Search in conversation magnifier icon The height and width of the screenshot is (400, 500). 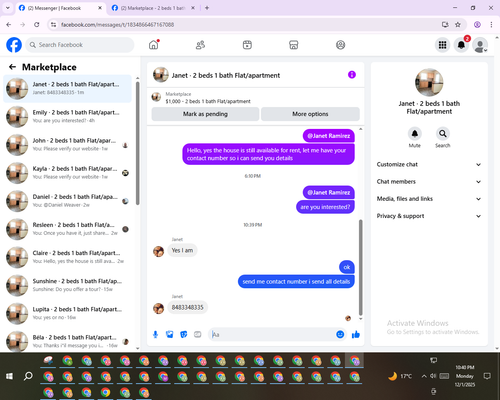(x=442, y=134)
